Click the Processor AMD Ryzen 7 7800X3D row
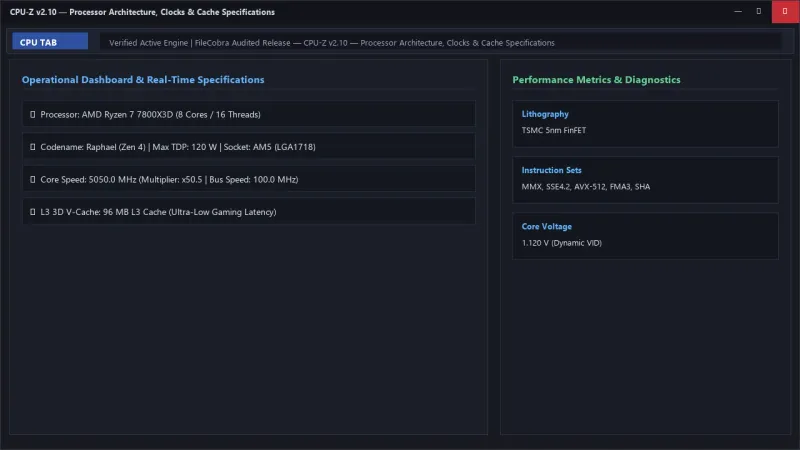The height and width of the screenshot is (450, 800). click(x=249, y=114)
